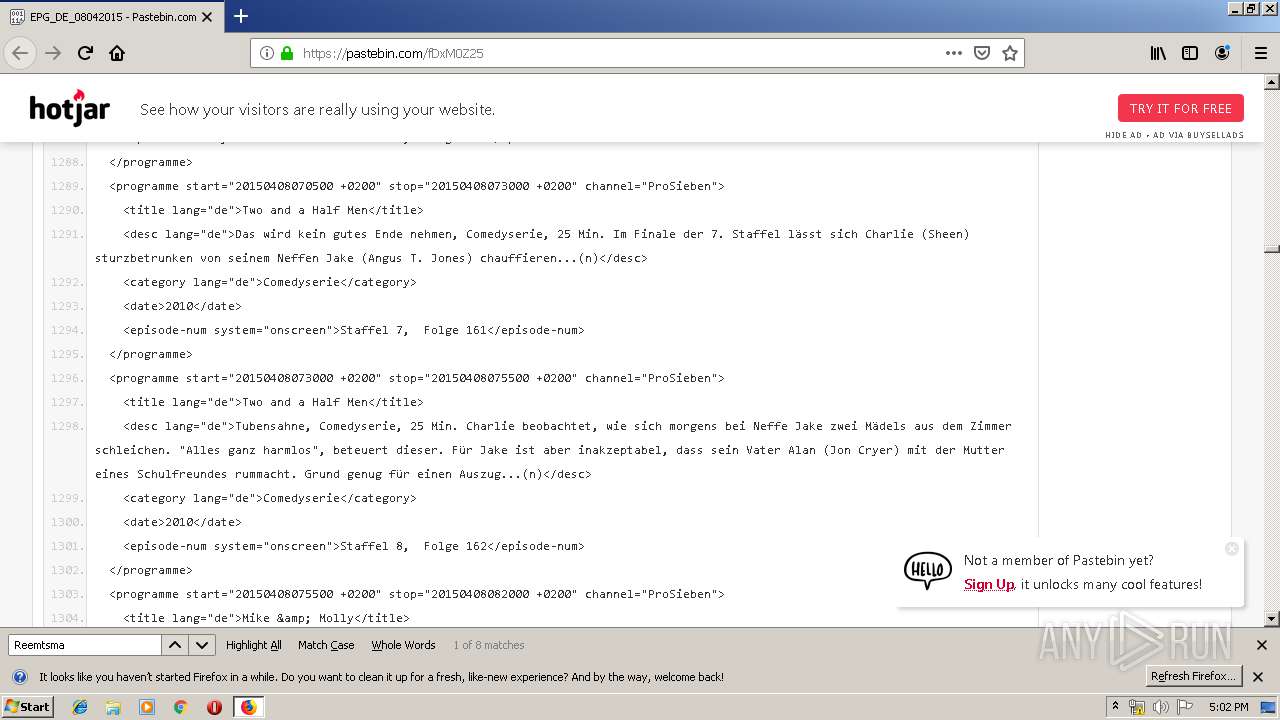Open the AD VIA BUYSELLADS link
This screenshot has height=720, width=1280.
point(1198,135)
